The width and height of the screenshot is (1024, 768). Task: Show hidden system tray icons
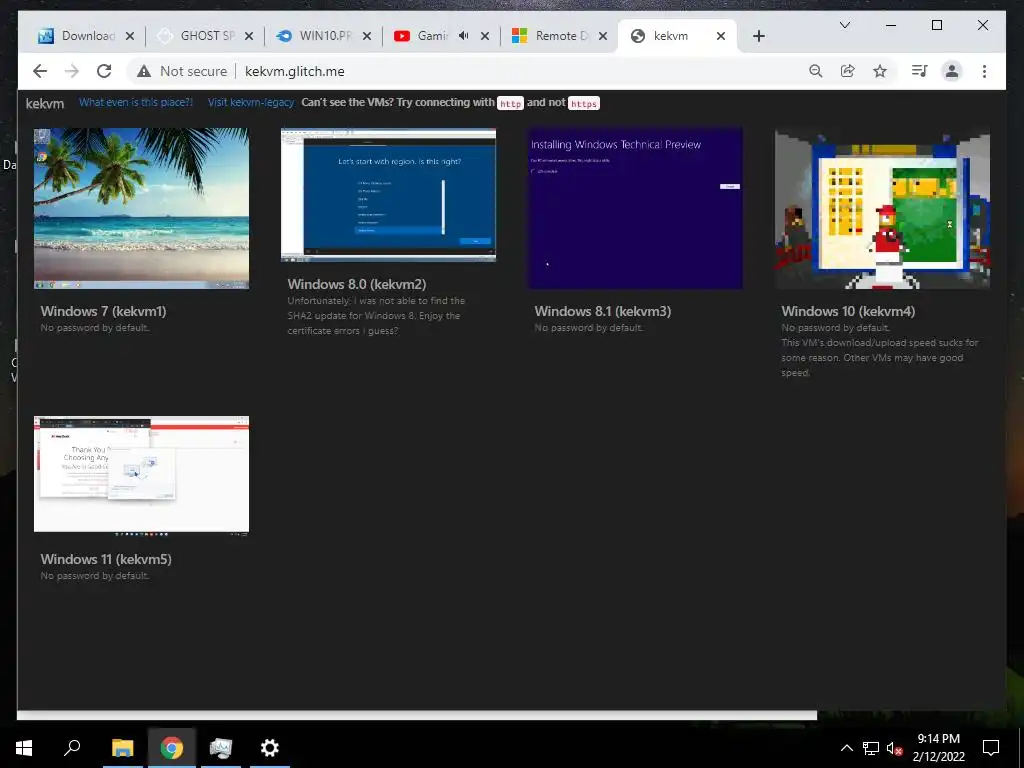tap(846, 748)
